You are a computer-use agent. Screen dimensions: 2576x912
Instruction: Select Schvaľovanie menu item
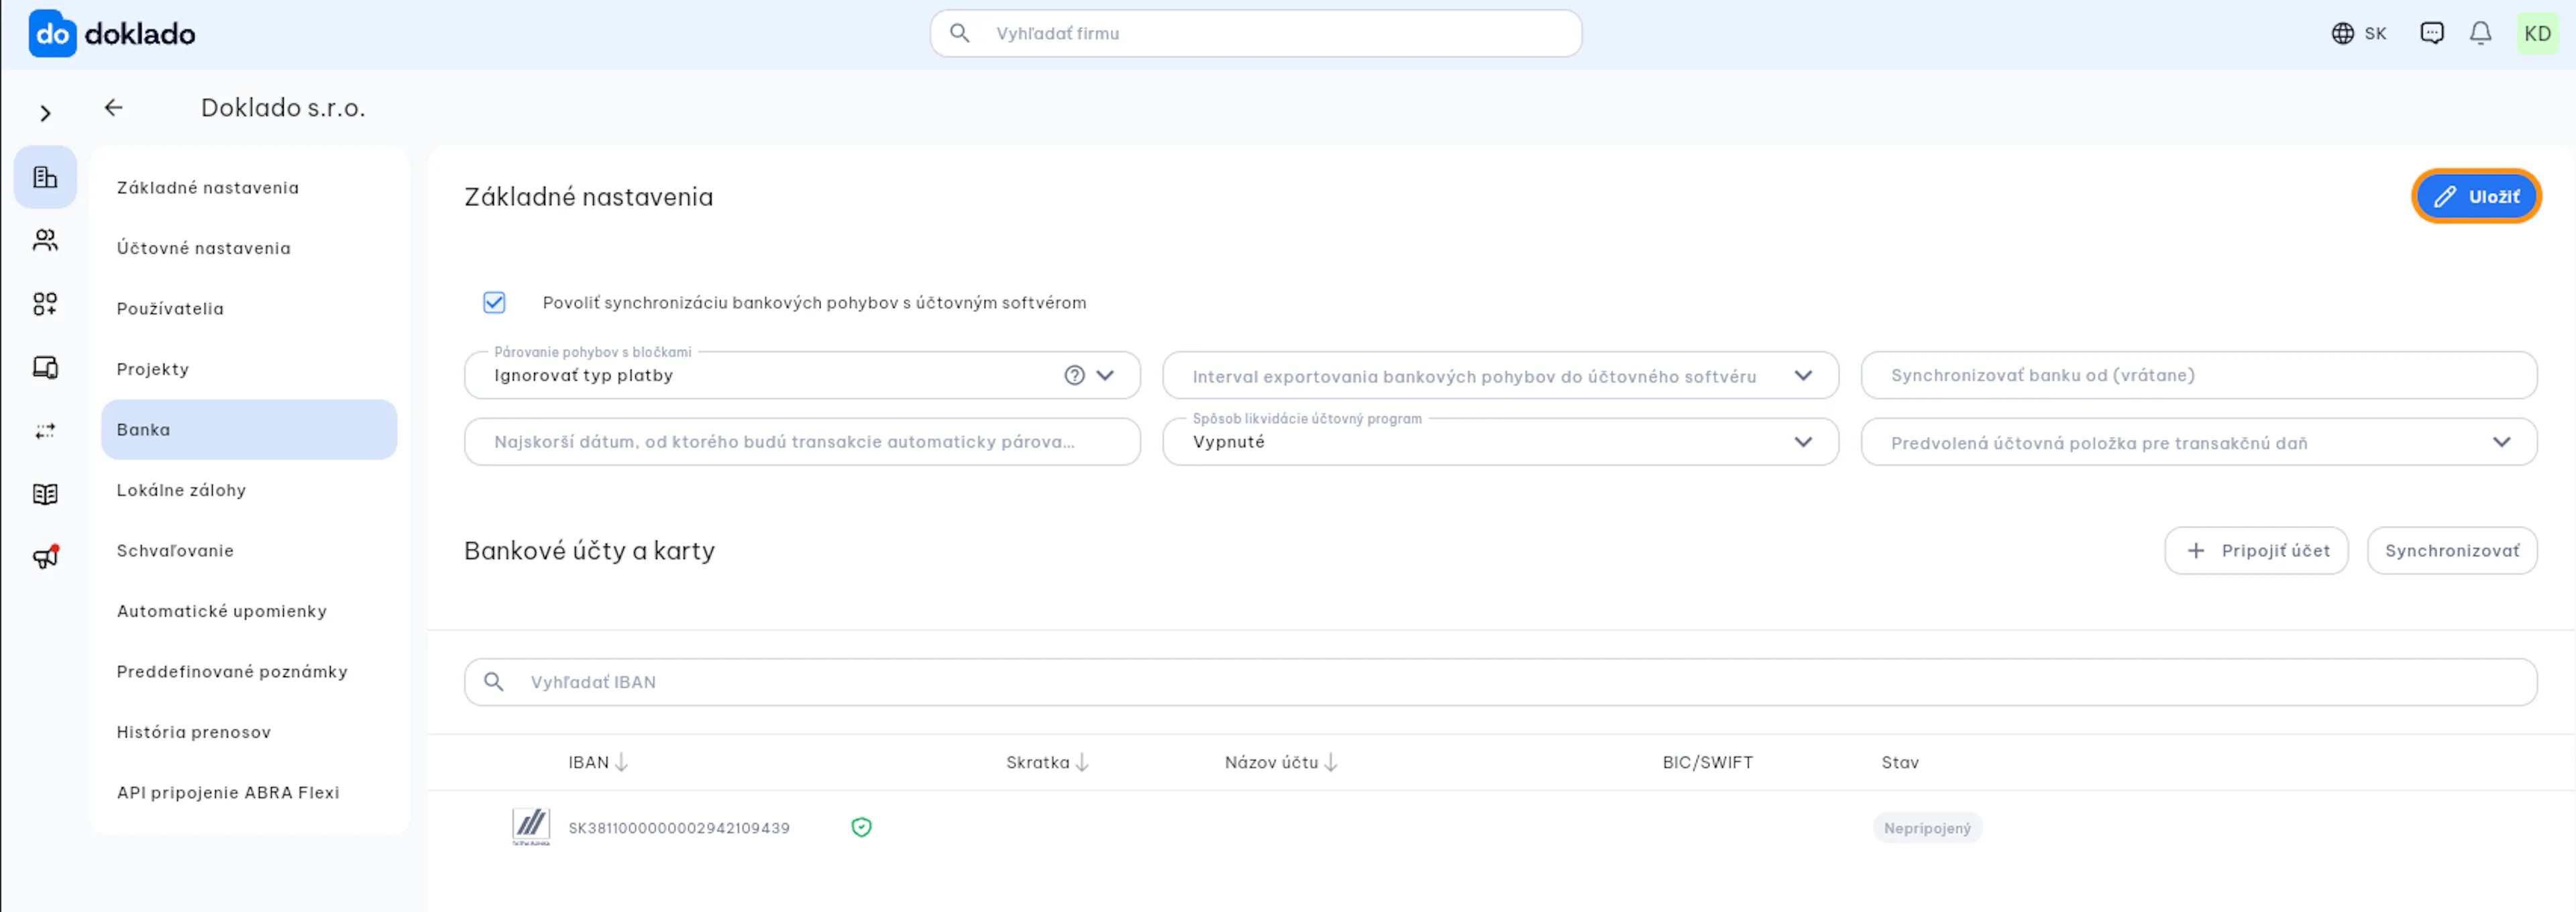[249, 550]
